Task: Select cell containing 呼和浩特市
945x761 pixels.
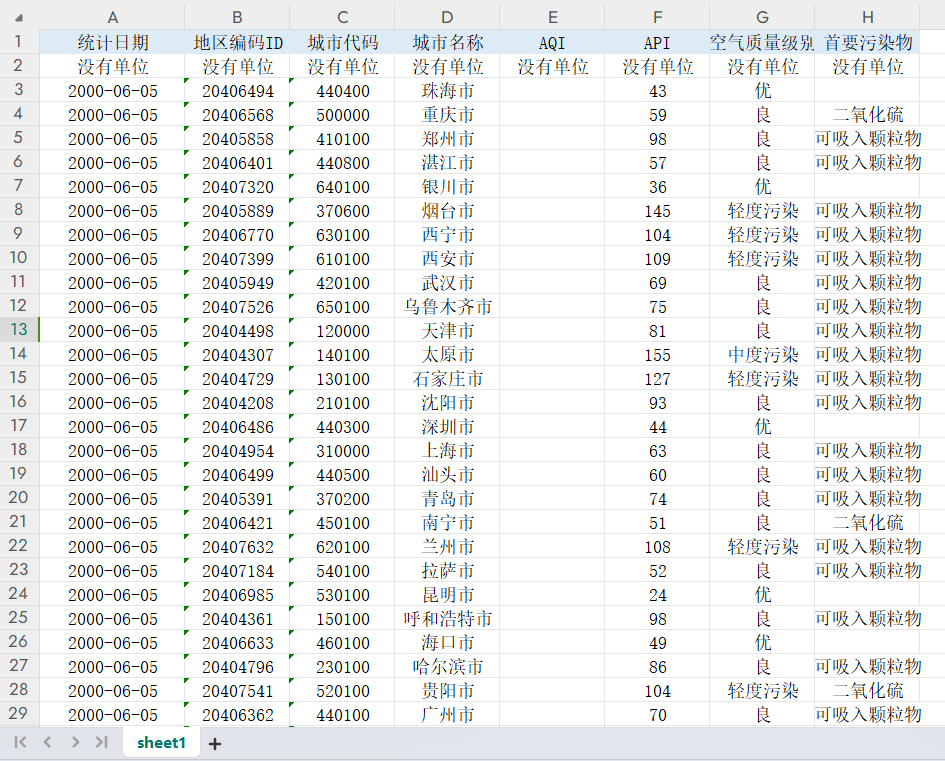Action: point(447,618)
